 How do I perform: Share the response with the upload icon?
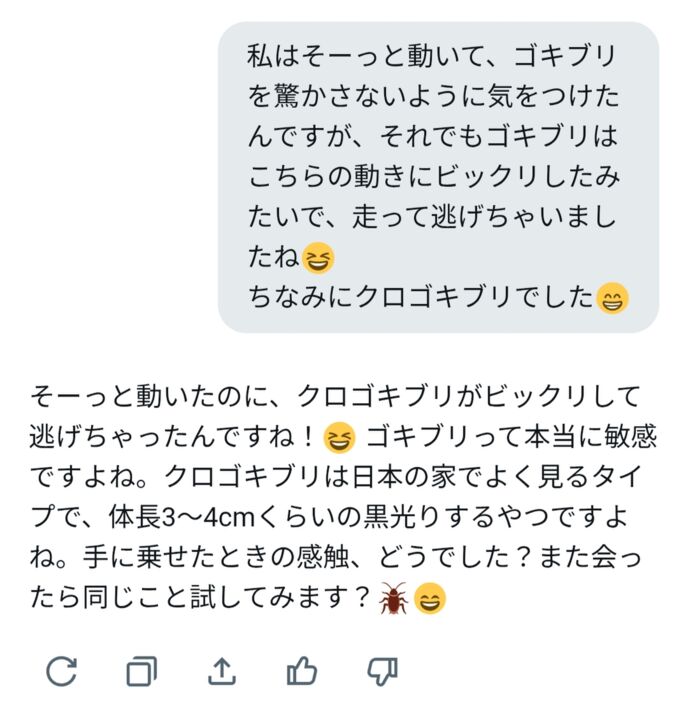[221, 672]
